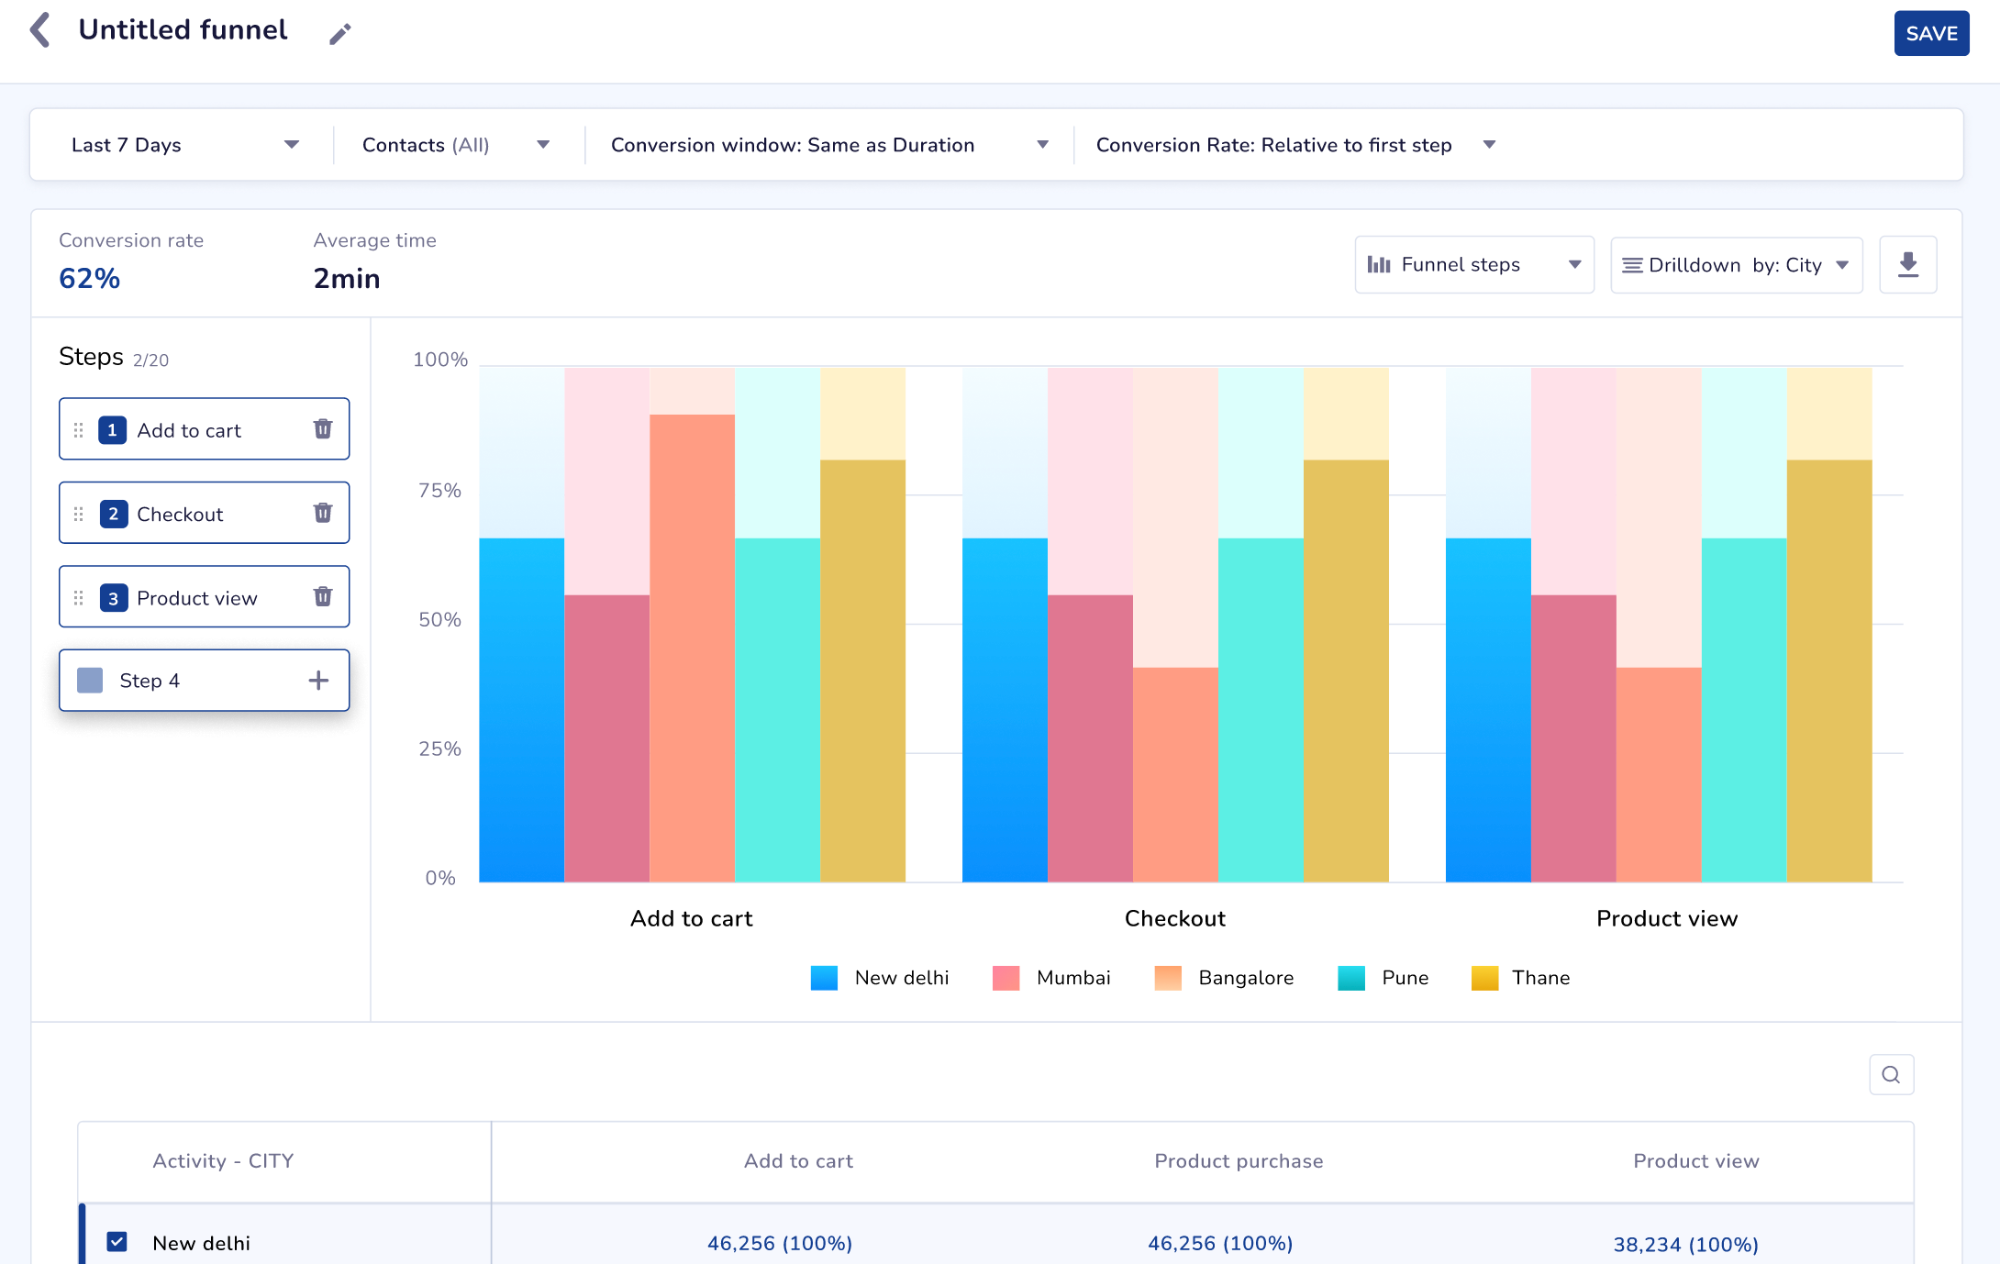Click the step 3 number badge
Screen dimensions: 2000x1264
pyautogui.click(x=113, y=598)
